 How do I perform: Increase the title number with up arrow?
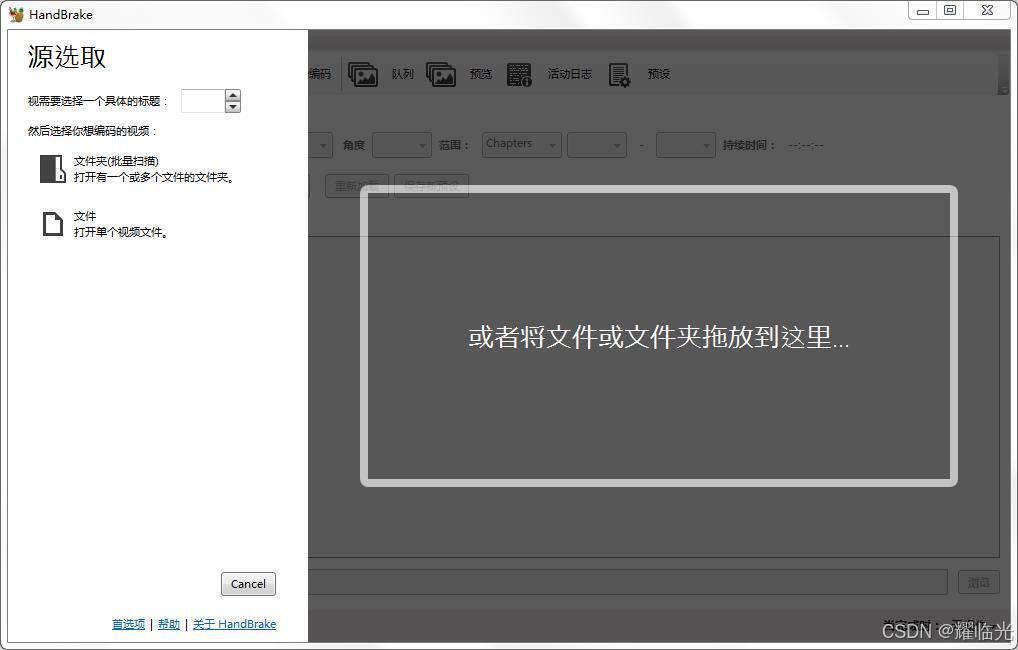click(232, 95)
